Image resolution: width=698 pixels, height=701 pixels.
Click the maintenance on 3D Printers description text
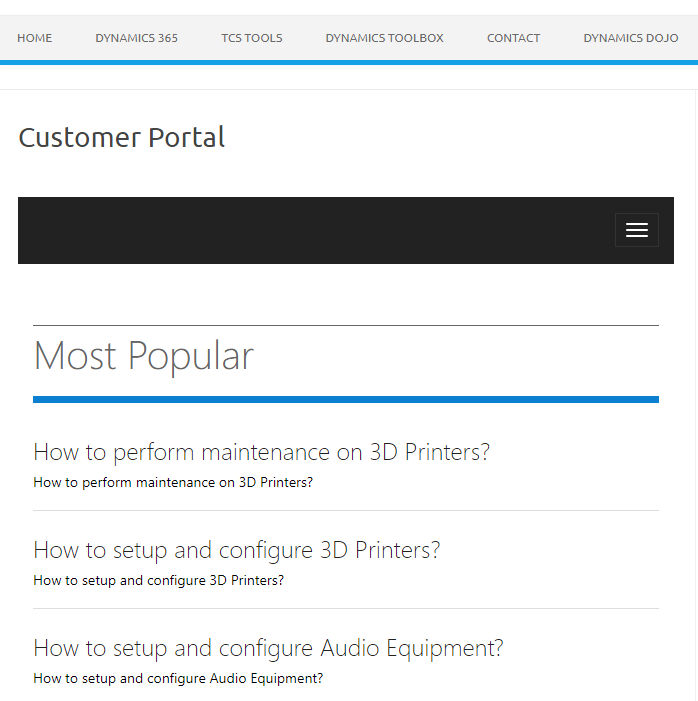pos(173,482)
